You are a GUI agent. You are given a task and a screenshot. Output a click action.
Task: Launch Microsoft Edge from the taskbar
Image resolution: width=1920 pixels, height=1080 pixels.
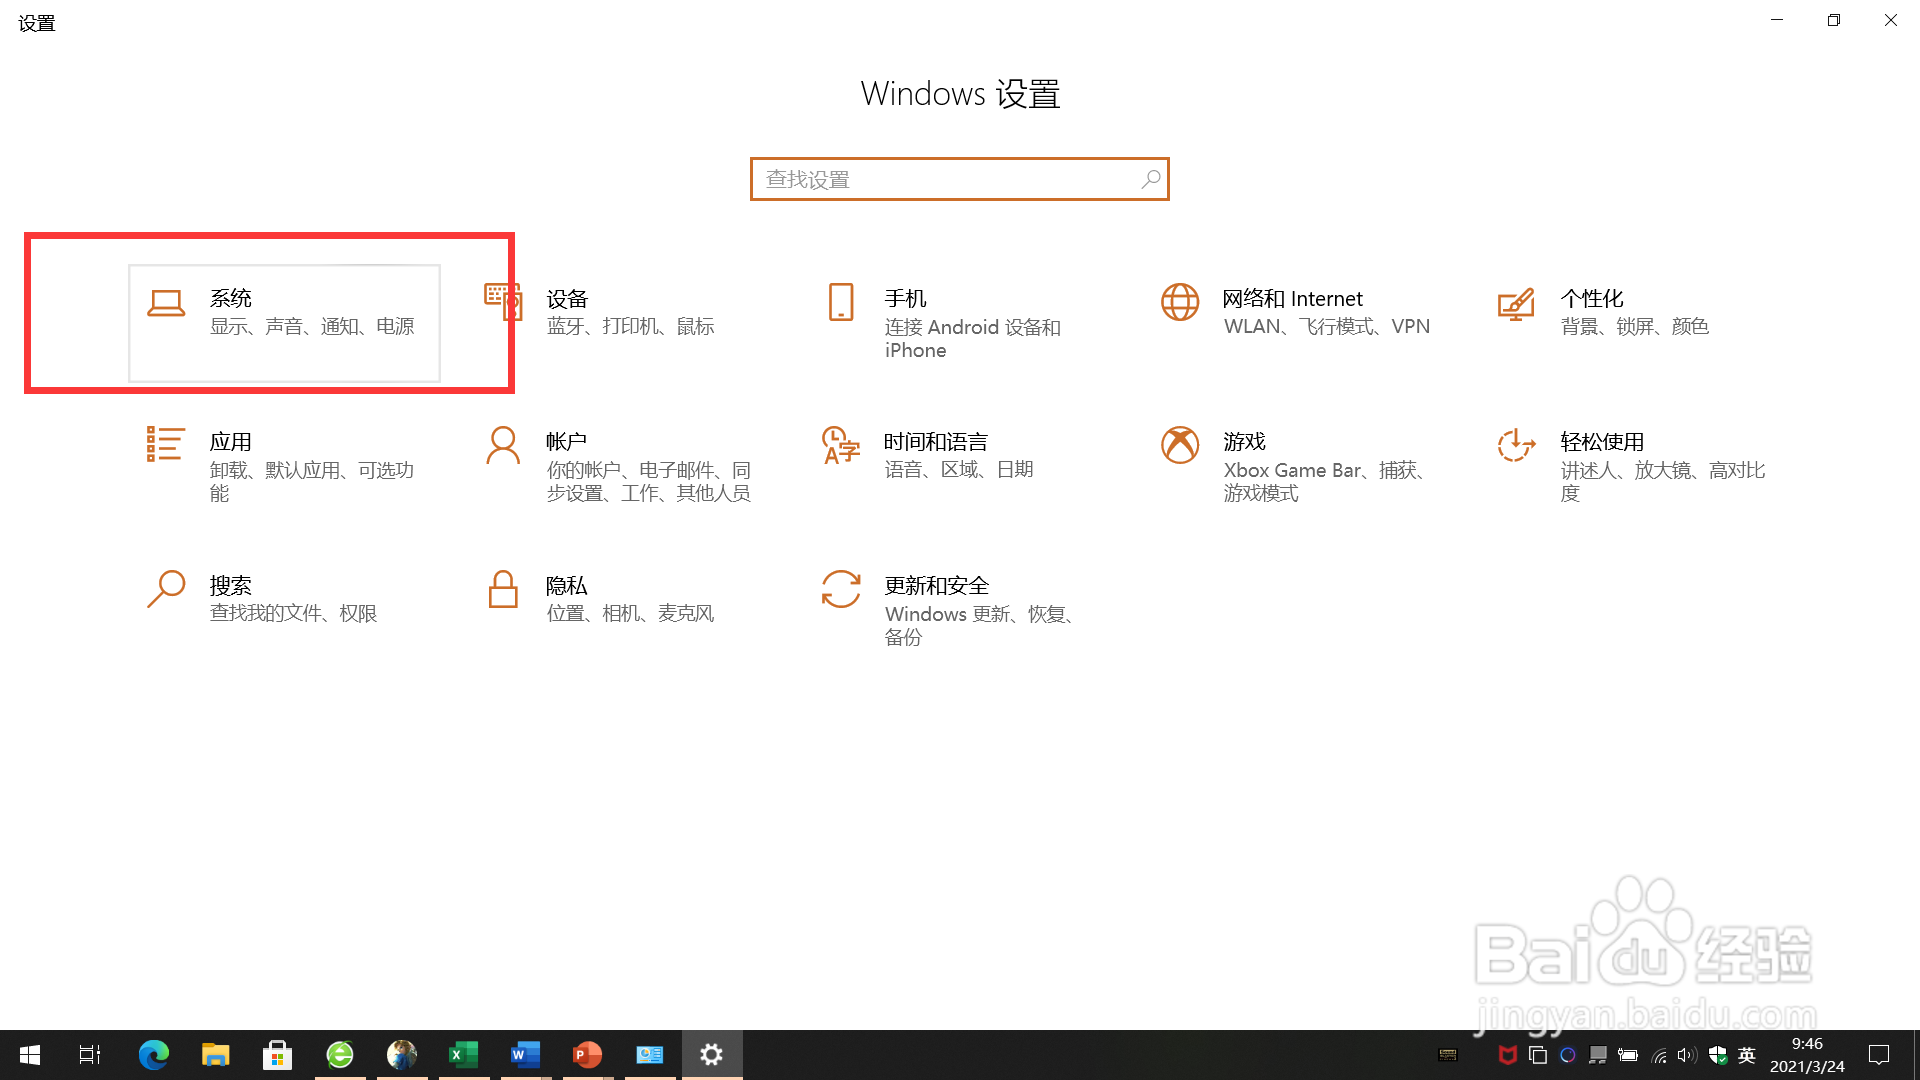click(153, 1054)
